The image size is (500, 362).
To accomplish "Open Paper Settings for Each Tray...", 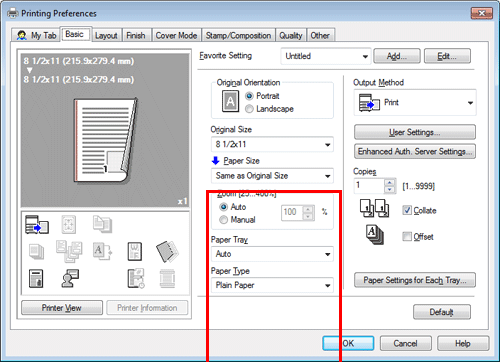I will 415,280.
